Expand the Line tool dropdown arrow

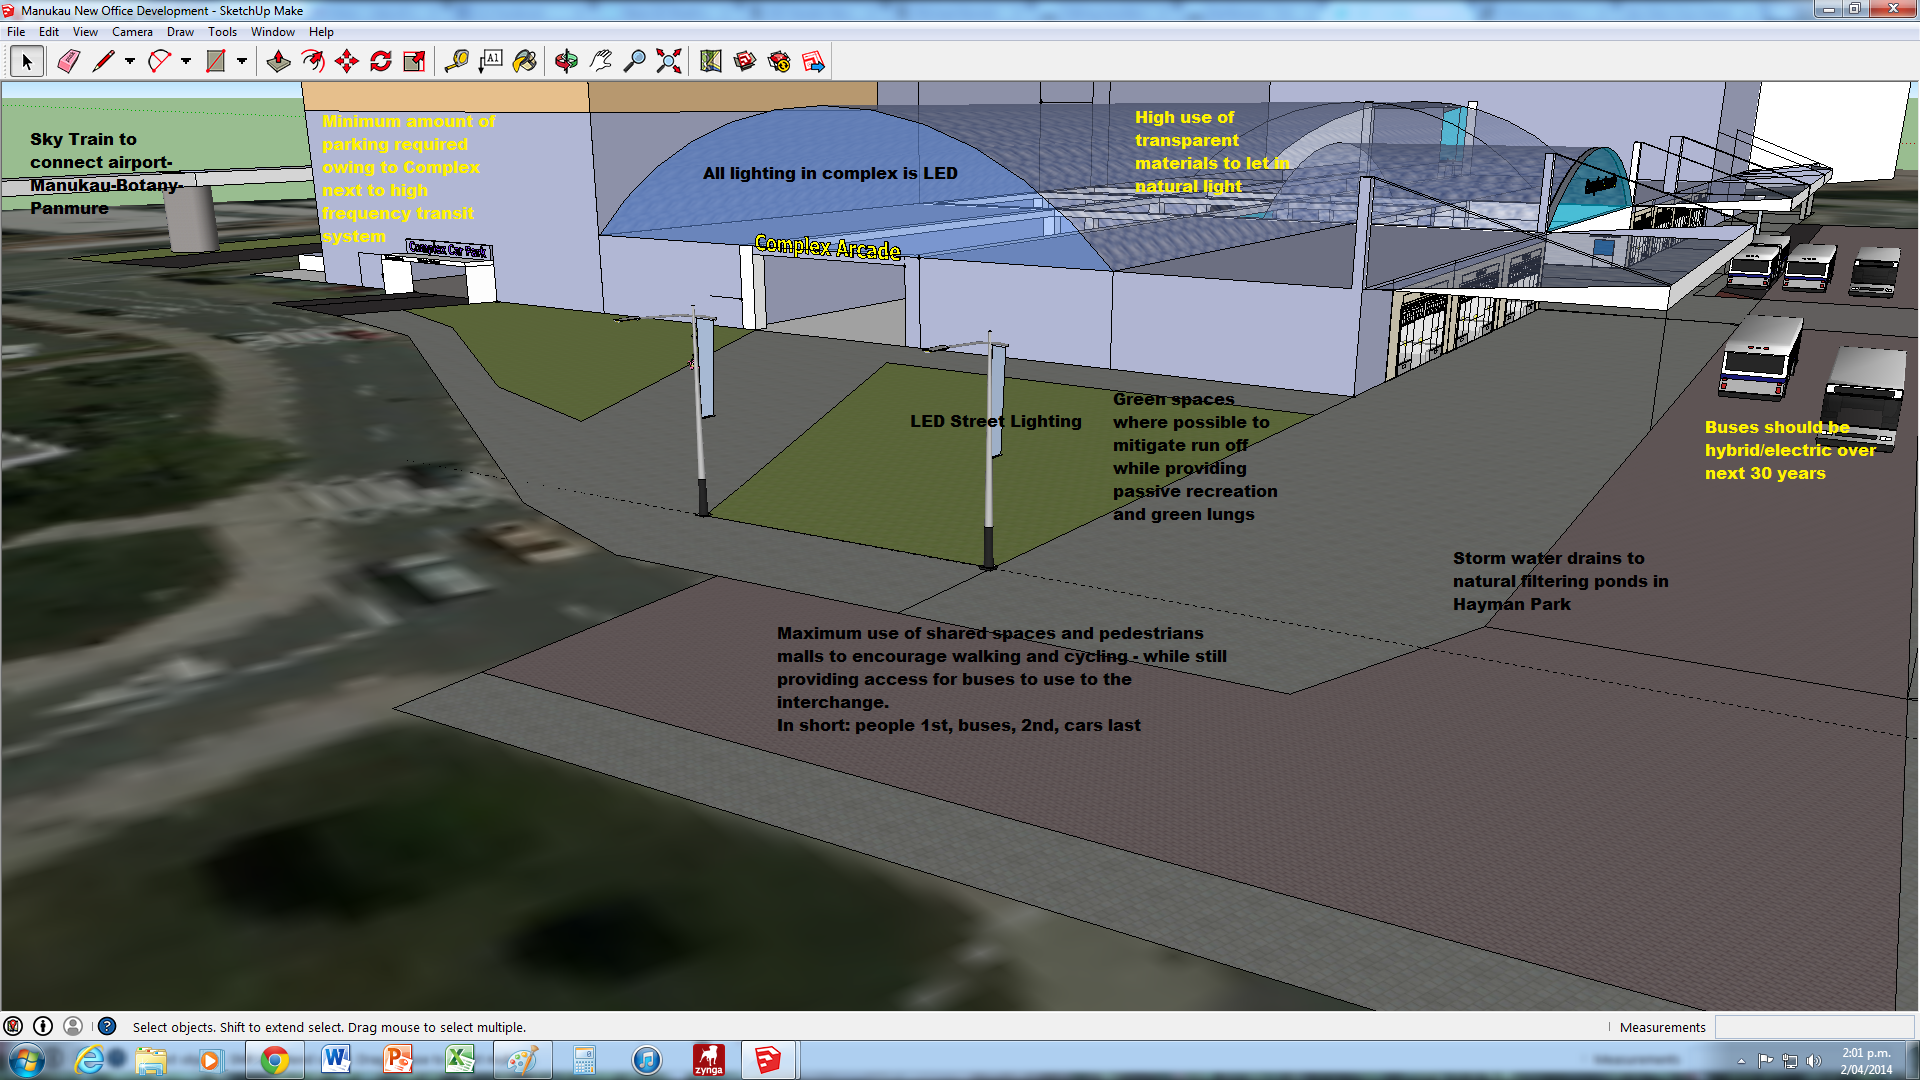tap(130, 61)
